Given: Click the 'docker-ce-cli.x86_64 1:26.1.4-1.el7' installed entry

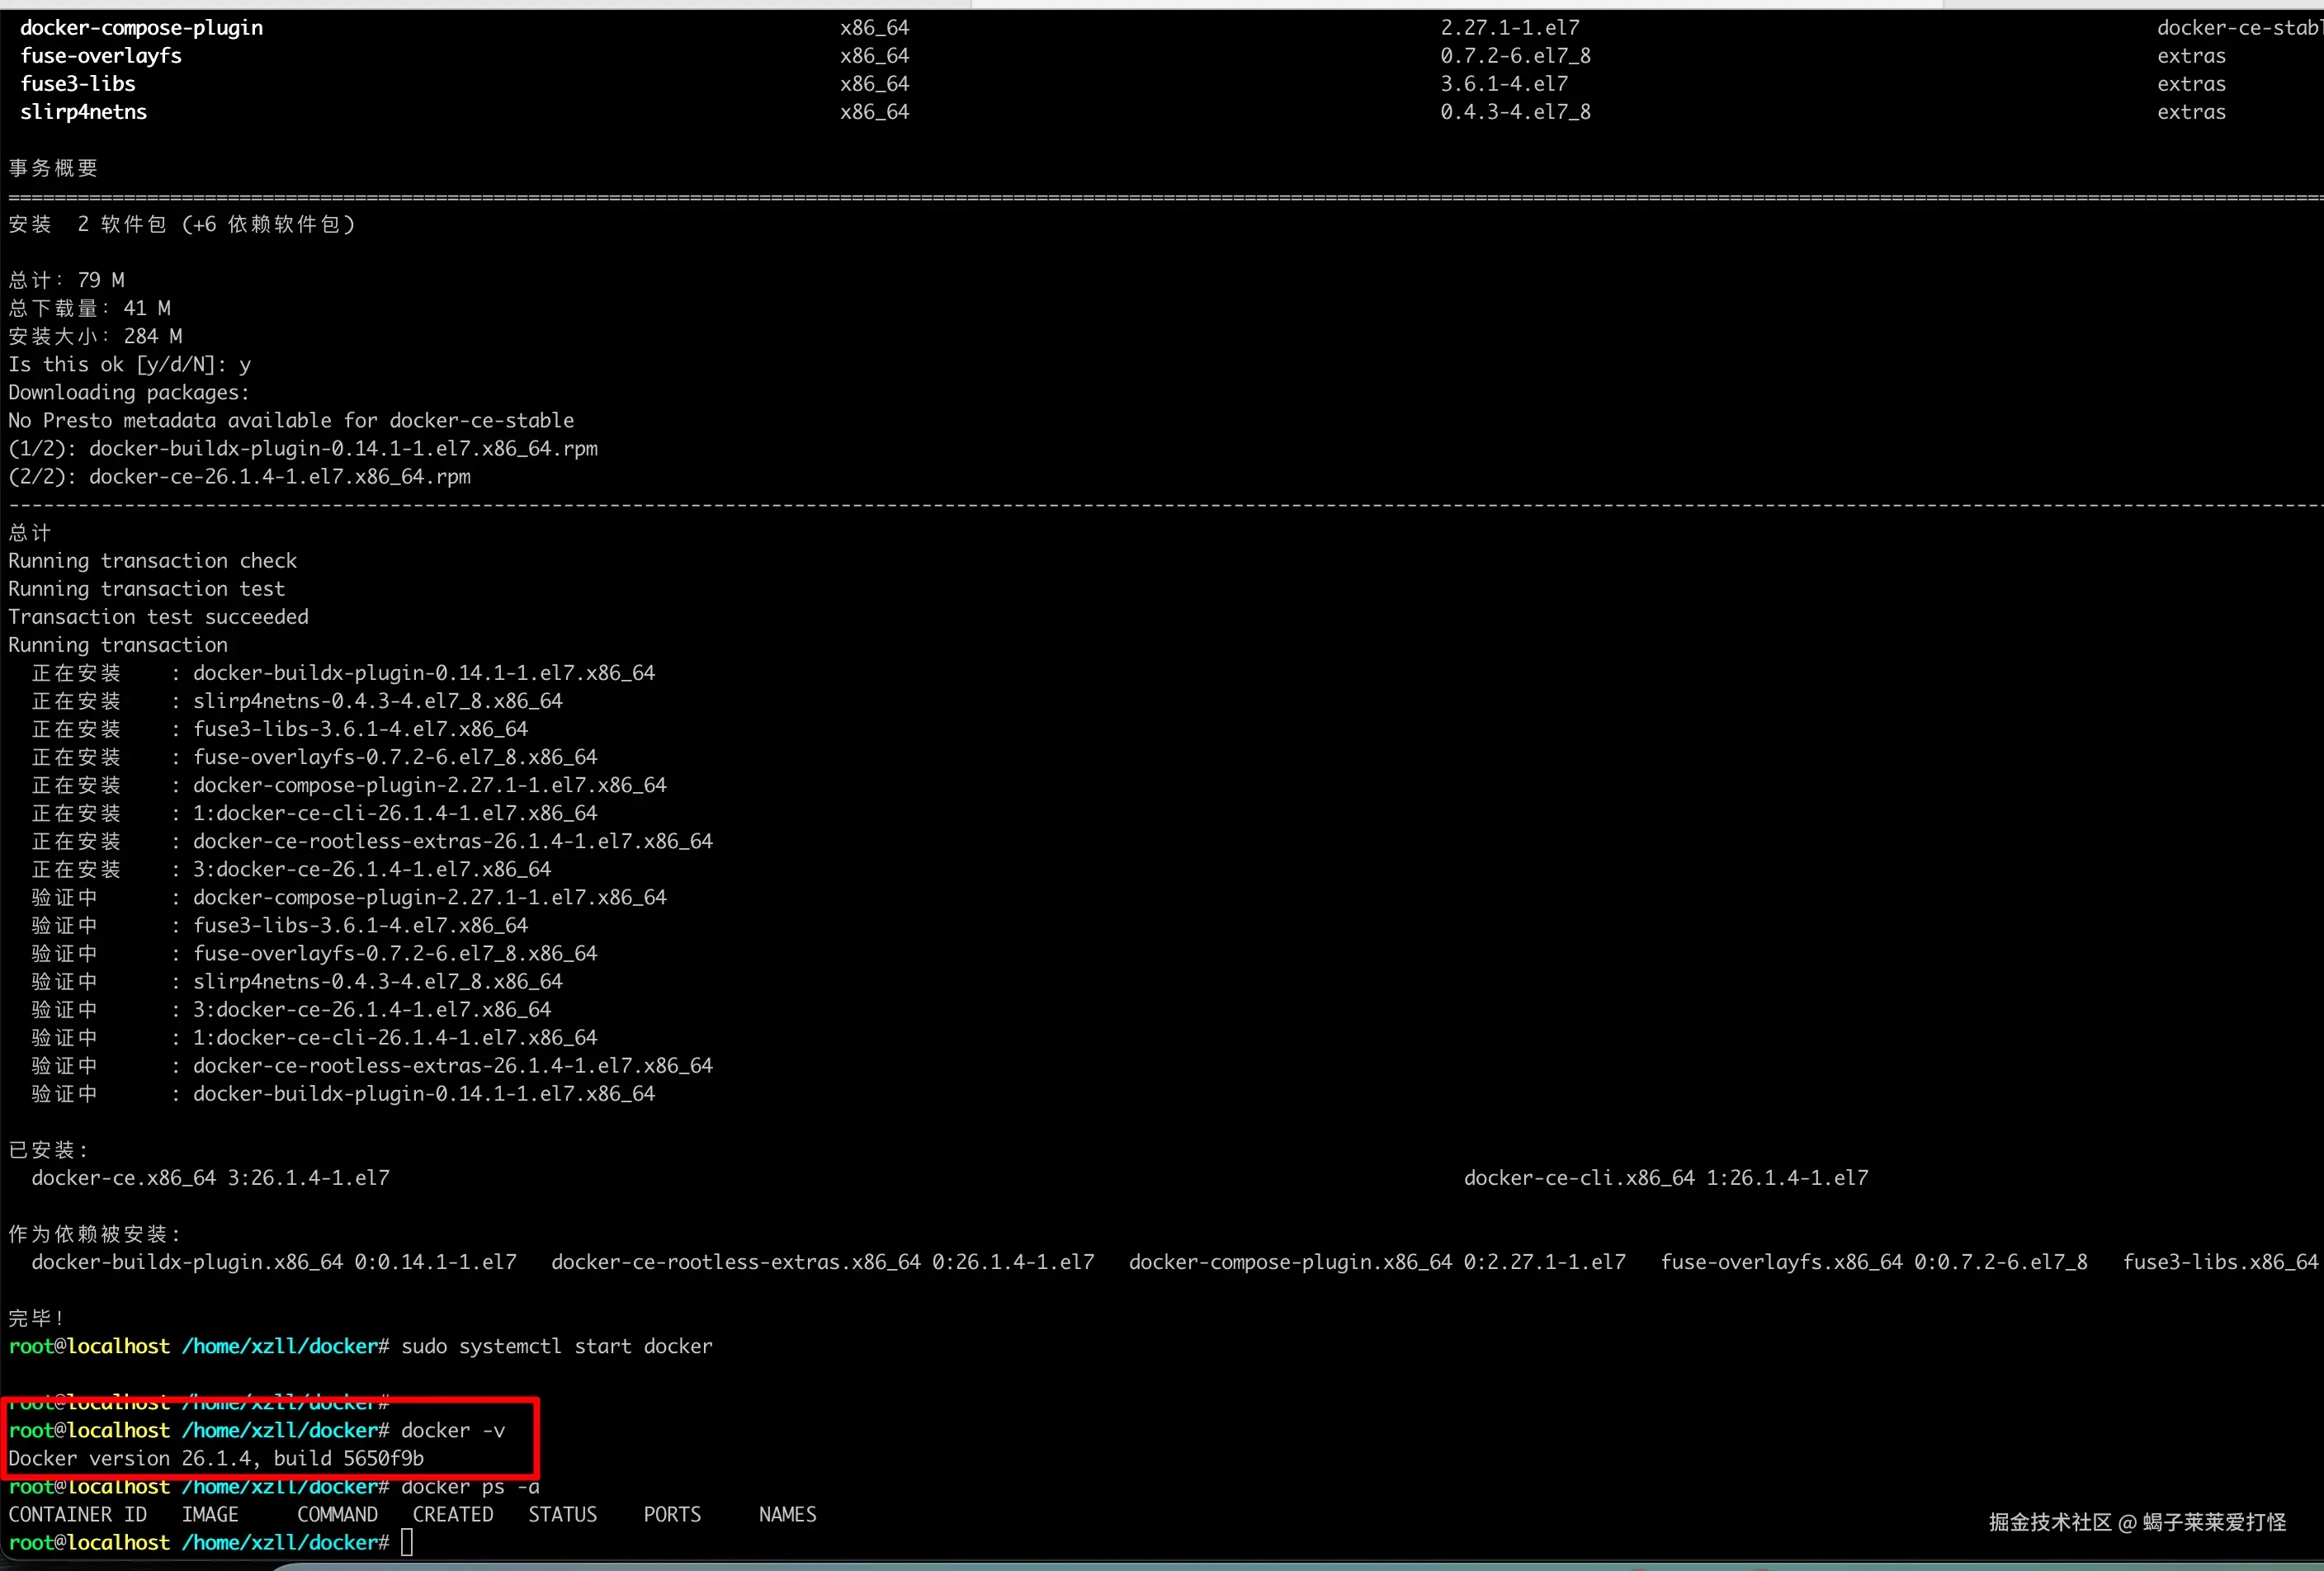Looking at the screenshot, I should [x=1665, y=1177].
